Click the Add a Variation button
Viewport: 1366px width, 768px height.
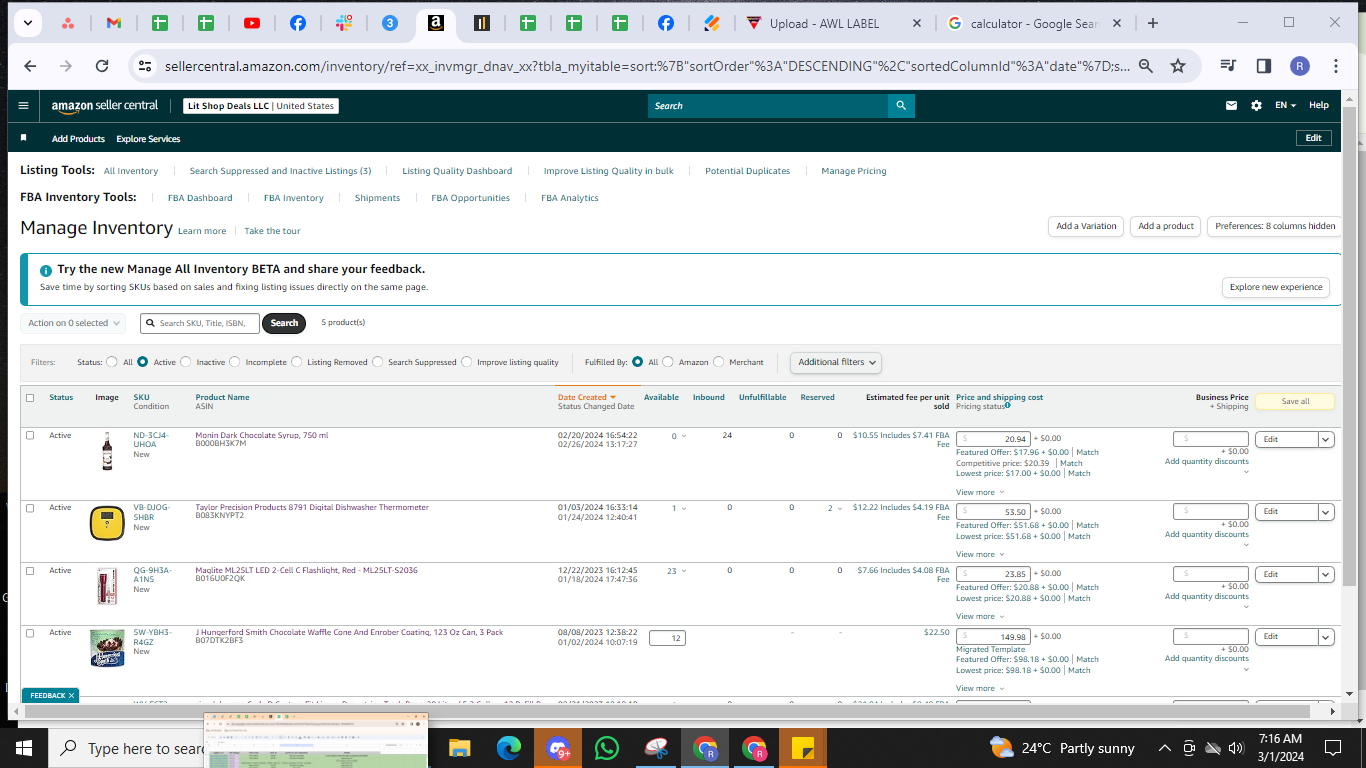click(x=1086, y=226)
